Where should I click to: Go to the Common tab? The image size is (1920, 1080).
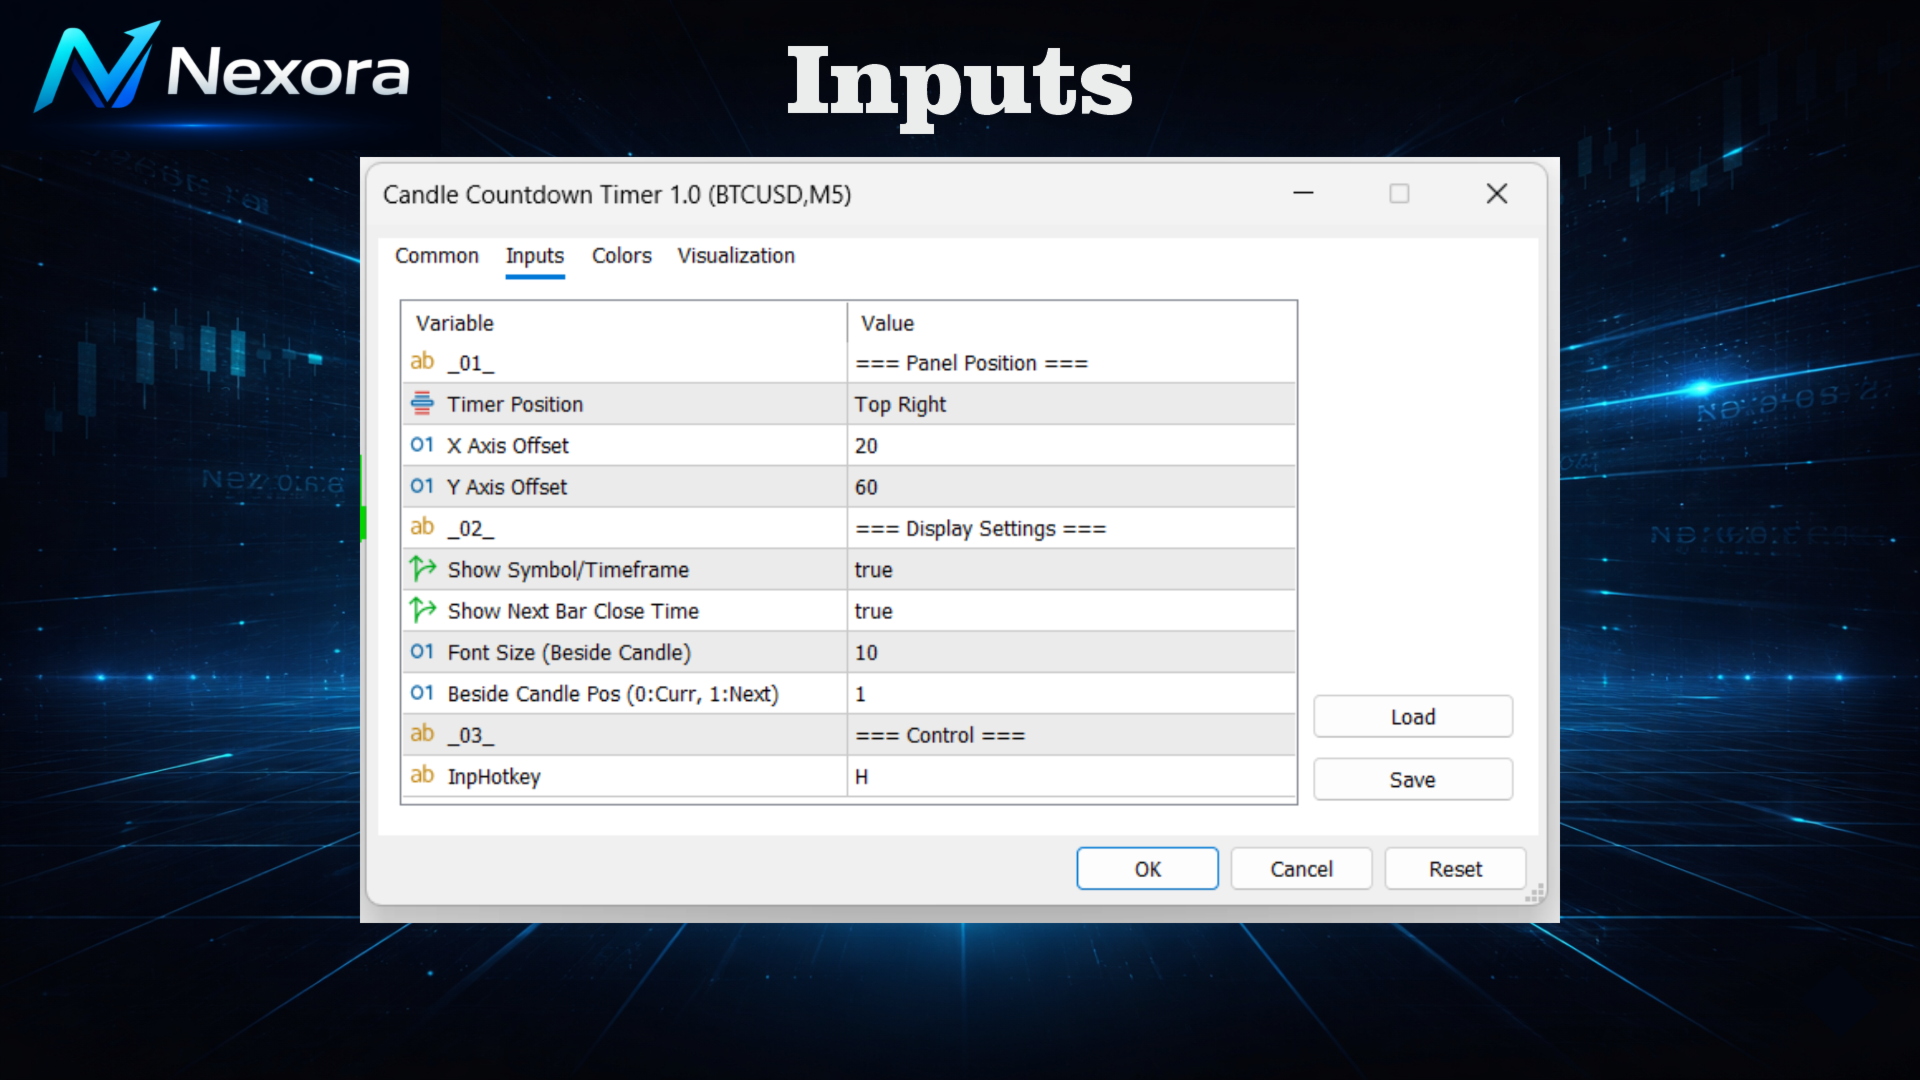[437, 256]
